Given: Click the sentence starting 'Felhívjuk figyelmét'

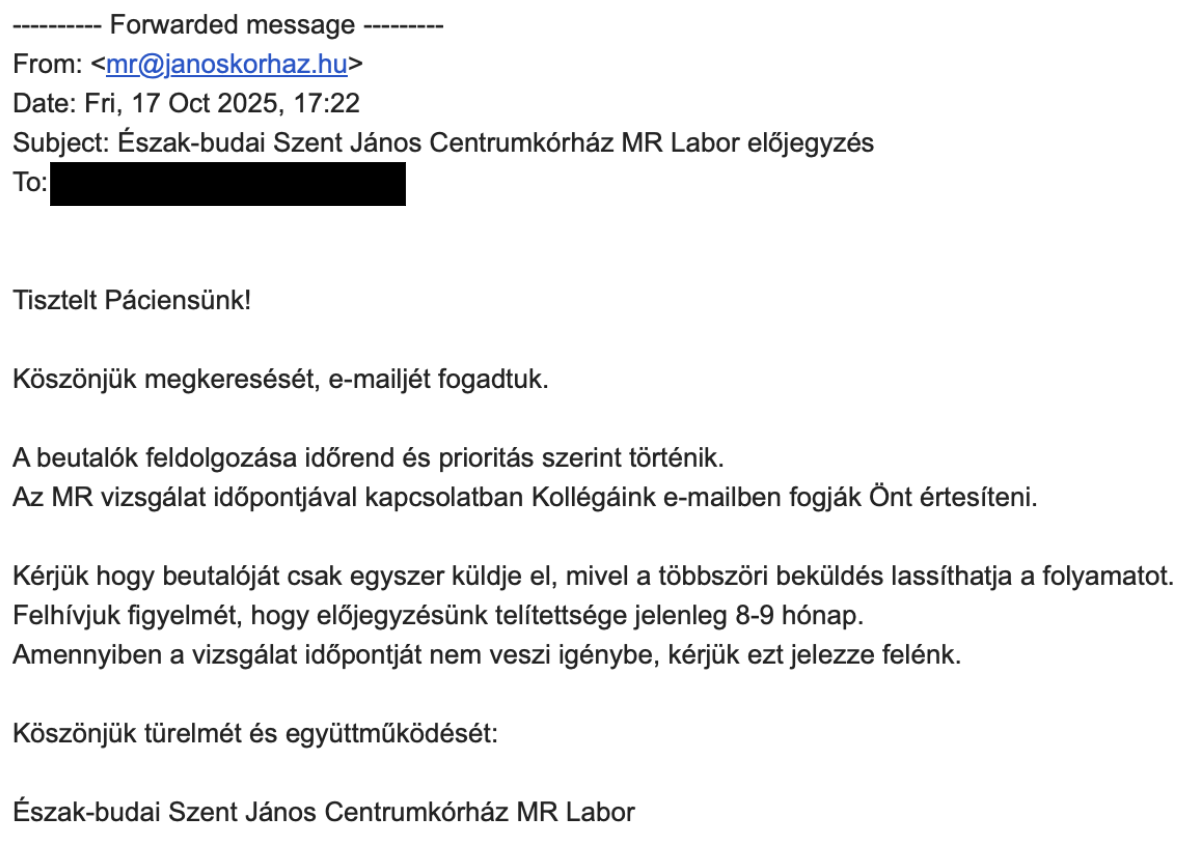Looking at the screenshot, I should (439, 616).
